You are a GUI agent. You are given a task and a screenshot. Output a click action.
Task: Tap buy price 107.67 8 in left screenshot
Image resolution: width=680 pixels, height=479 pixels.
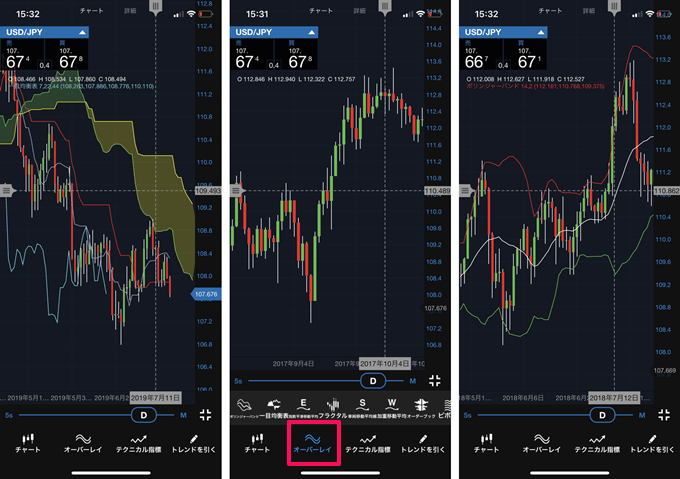[x=70, y=55]
